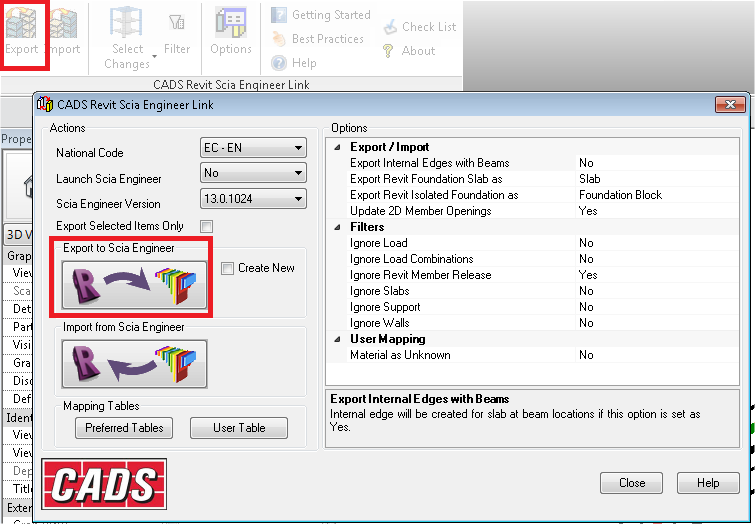The image size is (755, 524).
Task: Click the Preferred Tables button
Action: click(124, 428)
